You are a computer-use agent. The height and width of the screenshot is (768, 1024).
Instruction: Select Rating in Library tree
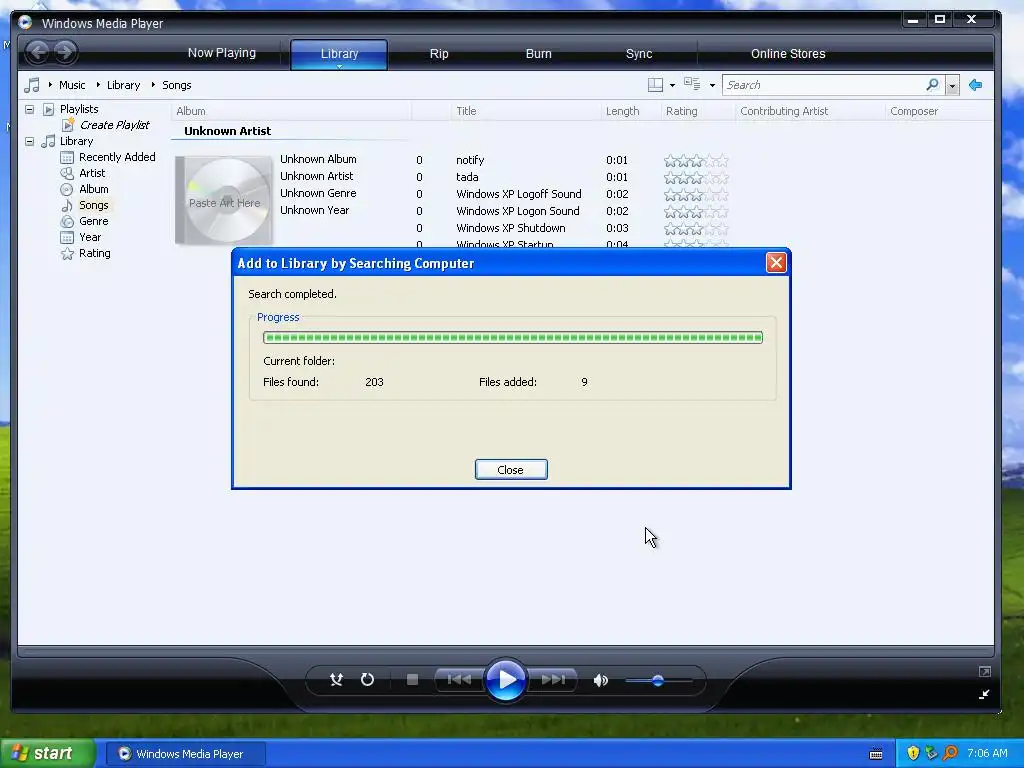pos(95,253)
